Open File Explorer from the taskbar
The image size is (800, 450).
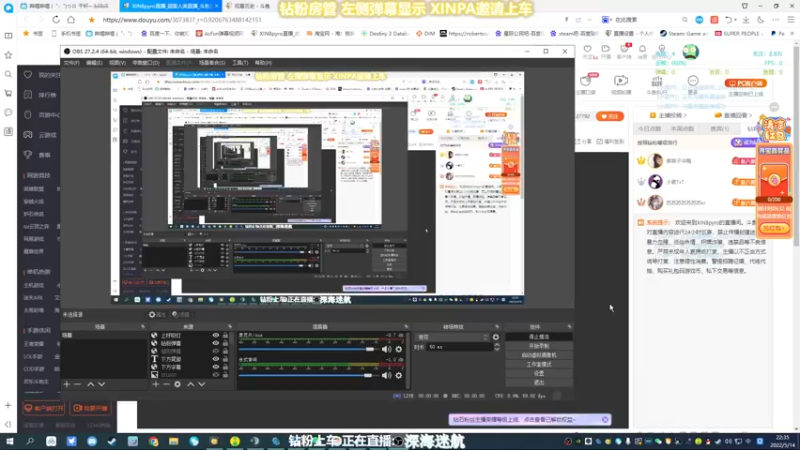(173, 441)
